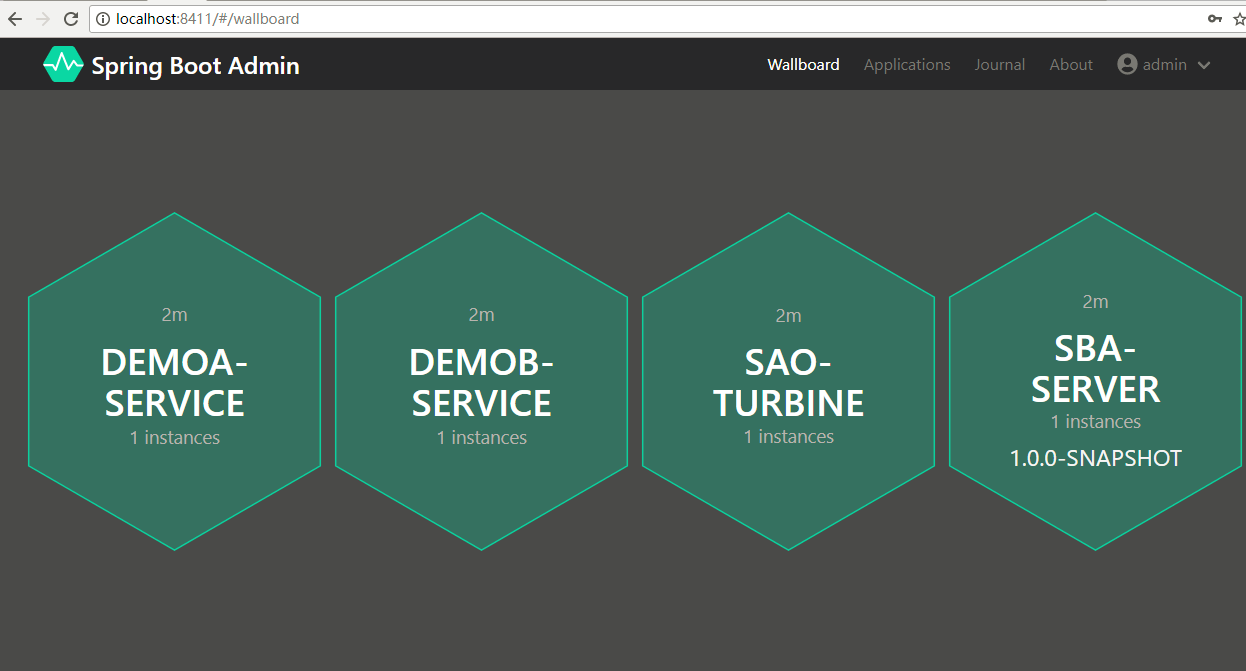Viewport: 1246px width, 671px height.
Task: Open the About tab
Action: coord(1071,64)
